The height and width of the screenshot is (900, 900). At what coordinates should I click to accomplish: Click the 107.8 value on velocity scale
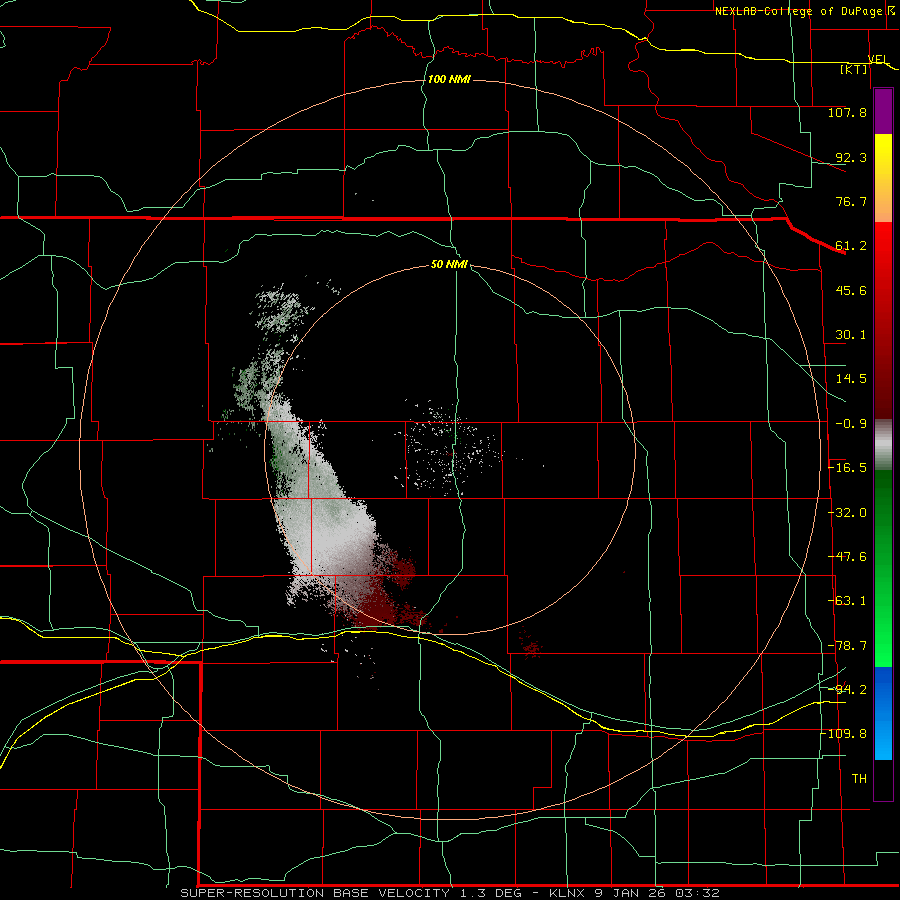(x=847, y=112)
